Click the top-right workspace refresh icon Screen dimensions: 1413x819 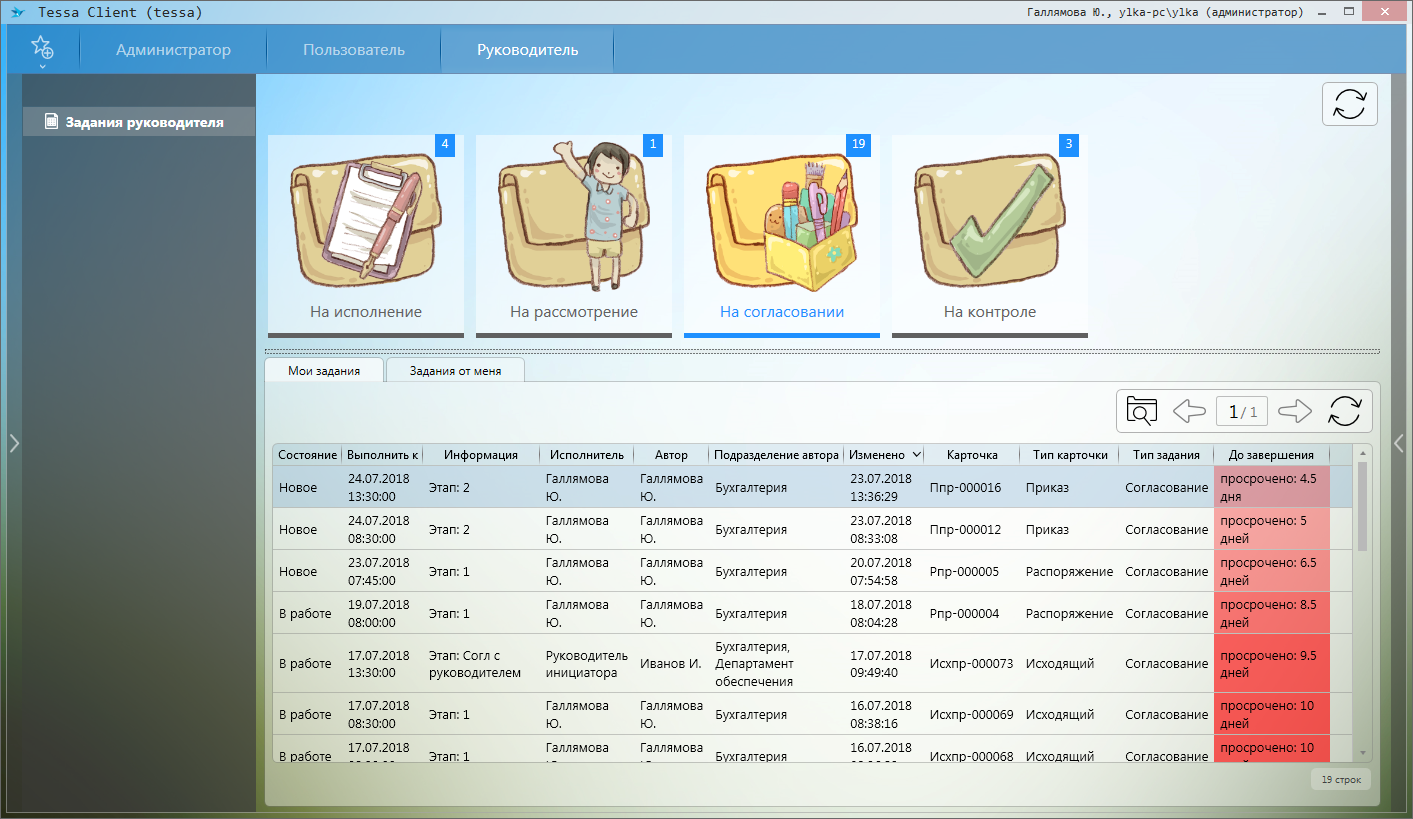[x=1349, y=104]
